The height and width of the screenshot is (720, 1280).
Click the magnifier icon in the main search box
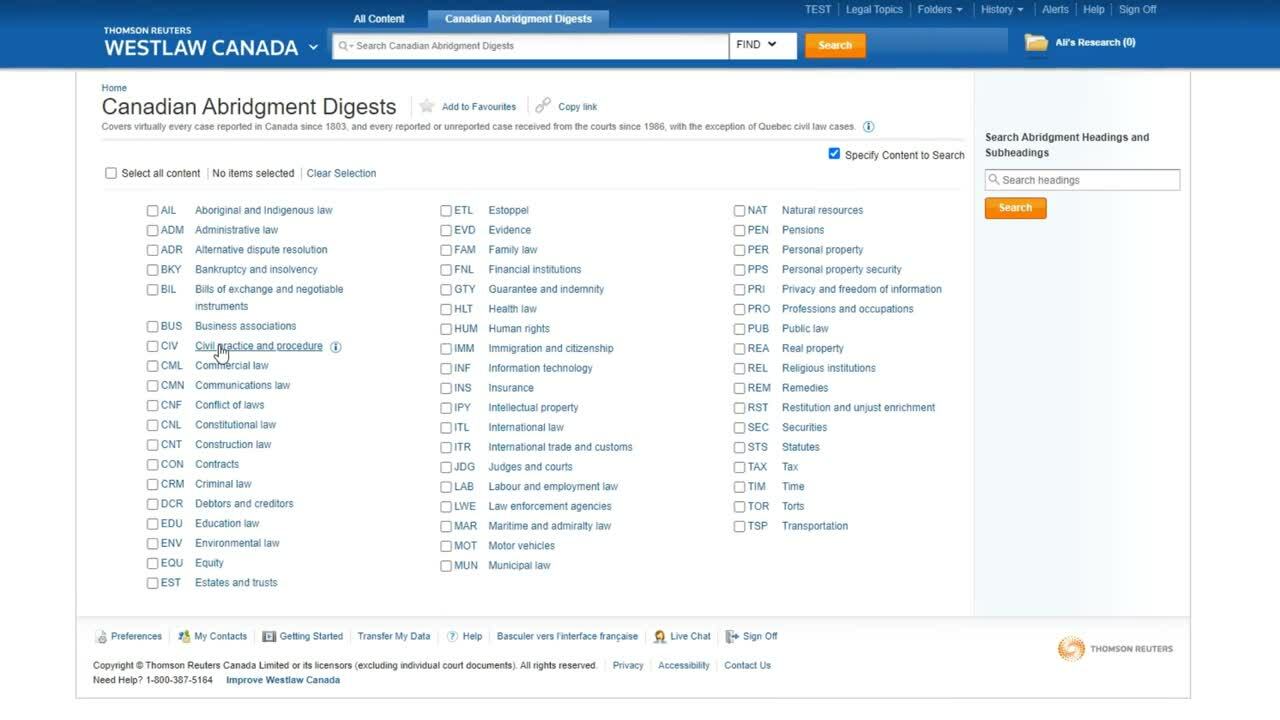pyautogui.click(x=343, y=46)
